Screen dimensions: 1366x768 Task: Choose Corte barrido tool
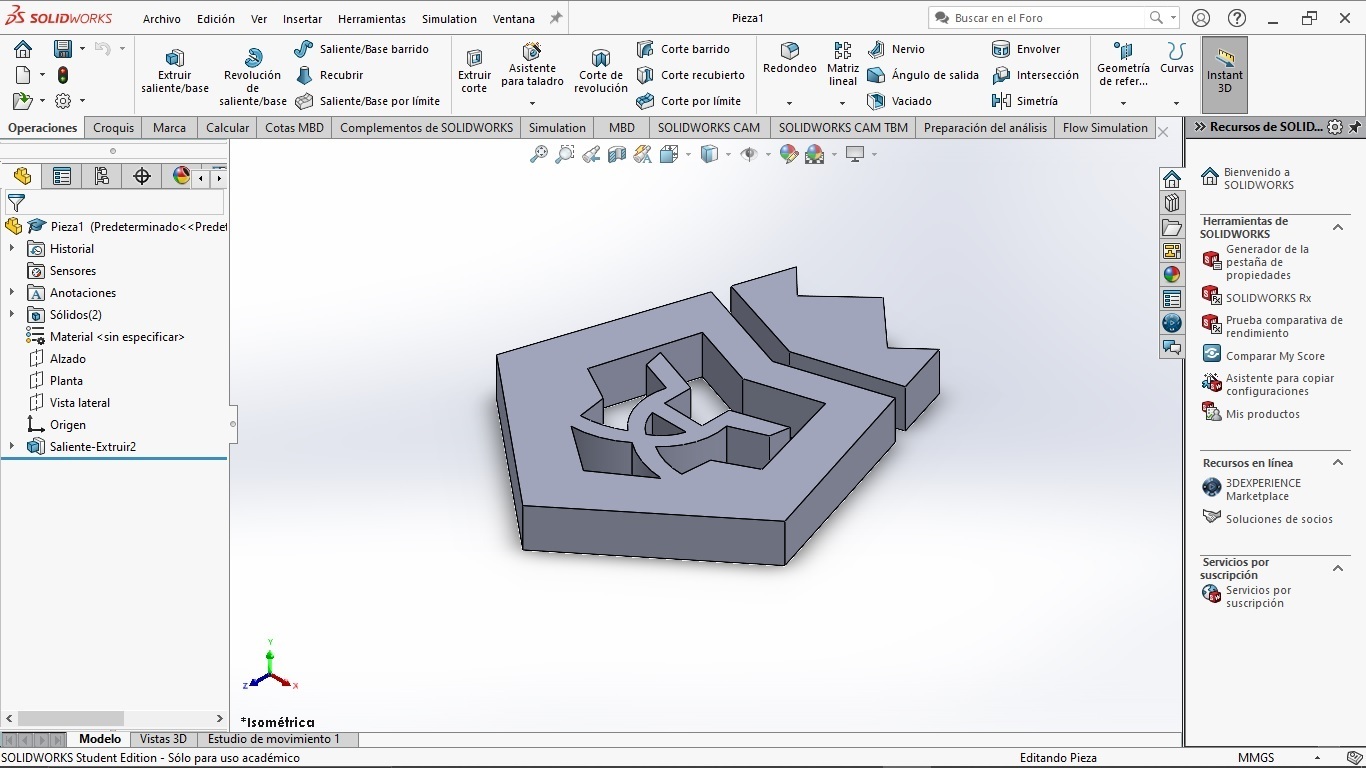click(683, 49)
